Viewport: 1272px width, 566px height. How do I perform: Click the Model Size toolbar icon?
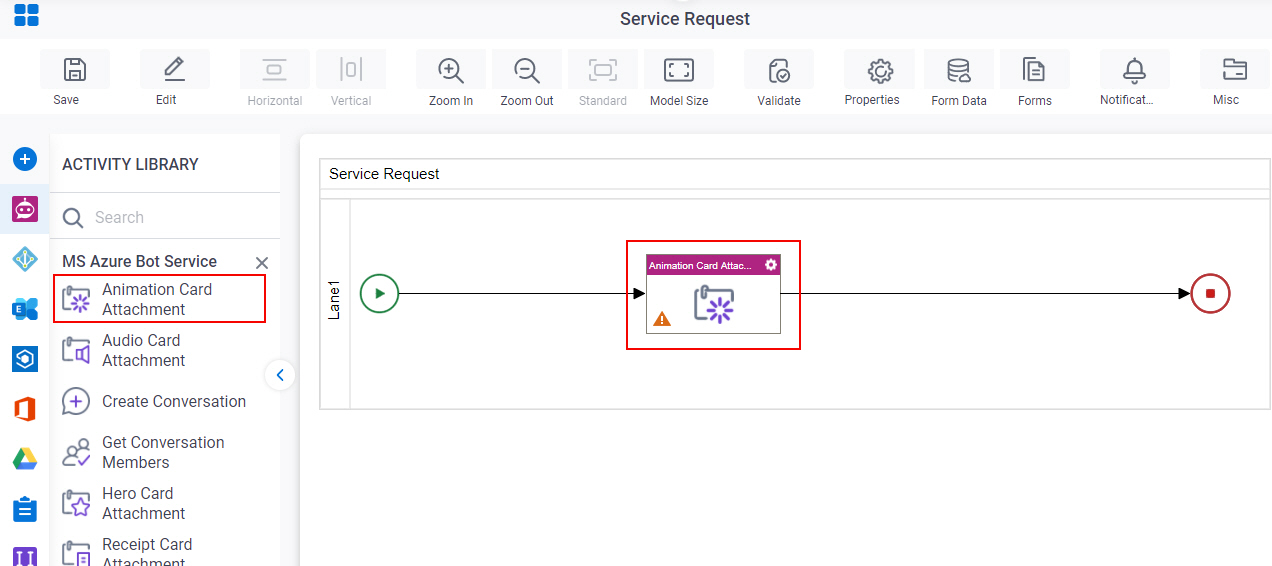tap(679, 69)
